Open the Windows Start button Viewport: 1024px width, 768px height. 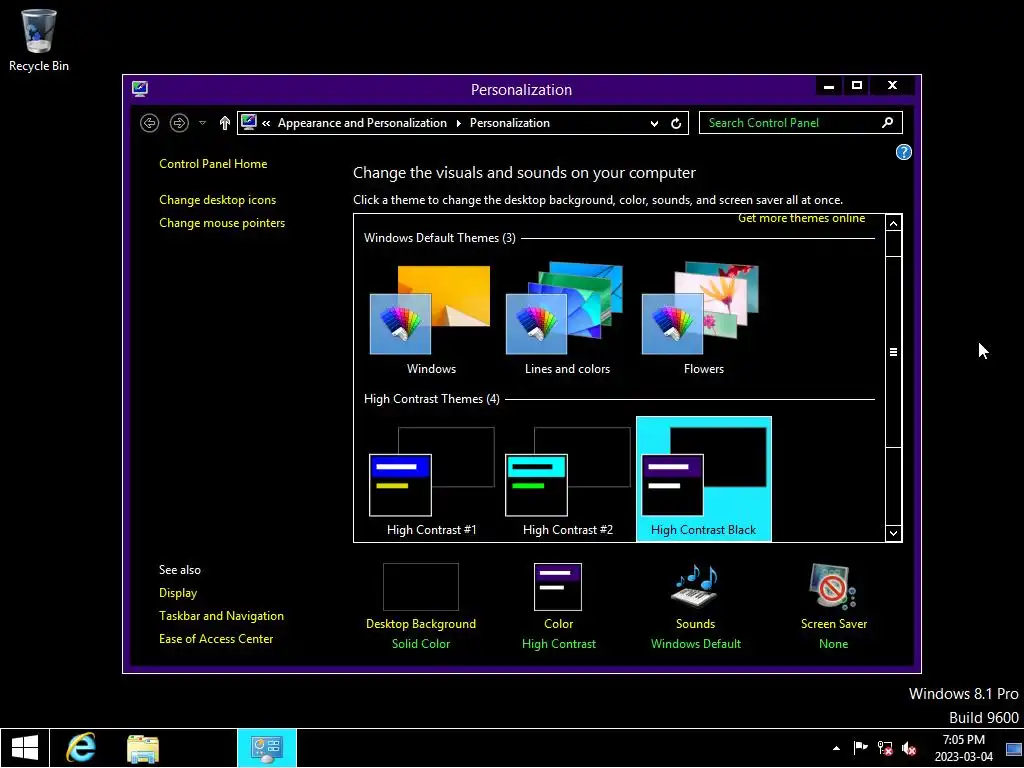click(x=24, y=748)
